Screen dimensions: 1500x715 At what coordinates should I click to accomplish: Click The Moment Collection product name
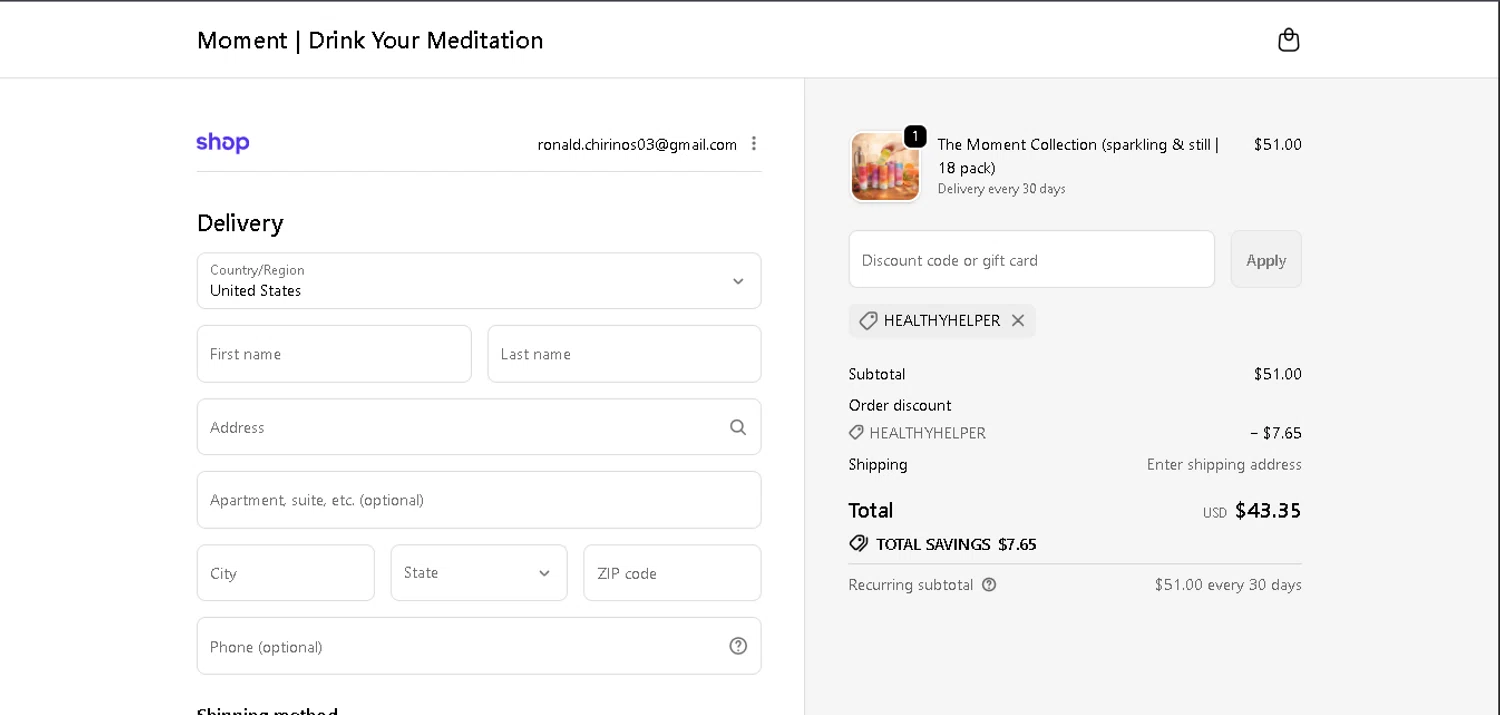[1079, 156]
